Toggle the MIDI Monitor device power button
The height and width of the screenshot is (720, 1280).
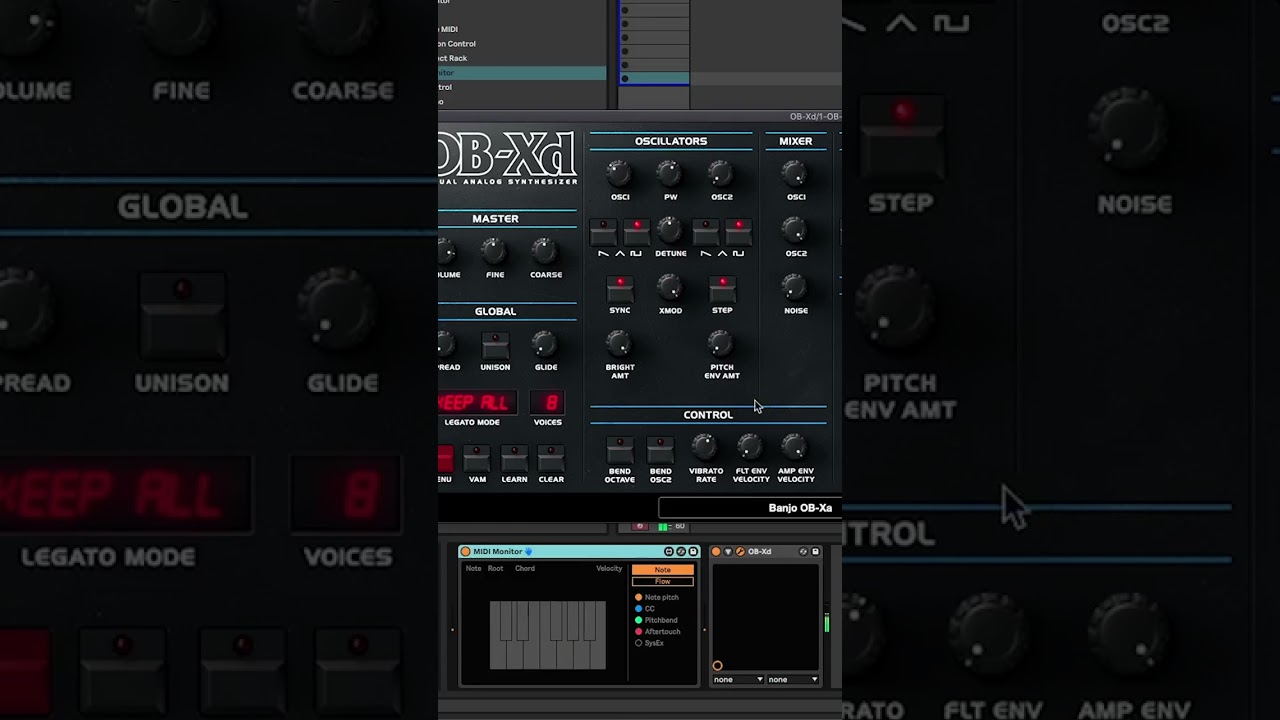coord(465,552)
